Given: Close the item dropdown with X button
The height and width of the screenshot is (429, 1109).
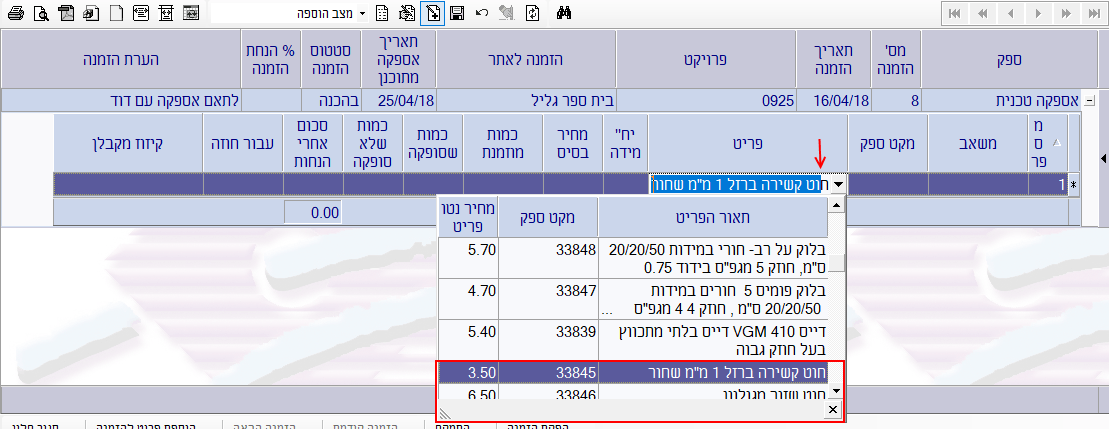Looking at the screenshot, I should point(832,410).
